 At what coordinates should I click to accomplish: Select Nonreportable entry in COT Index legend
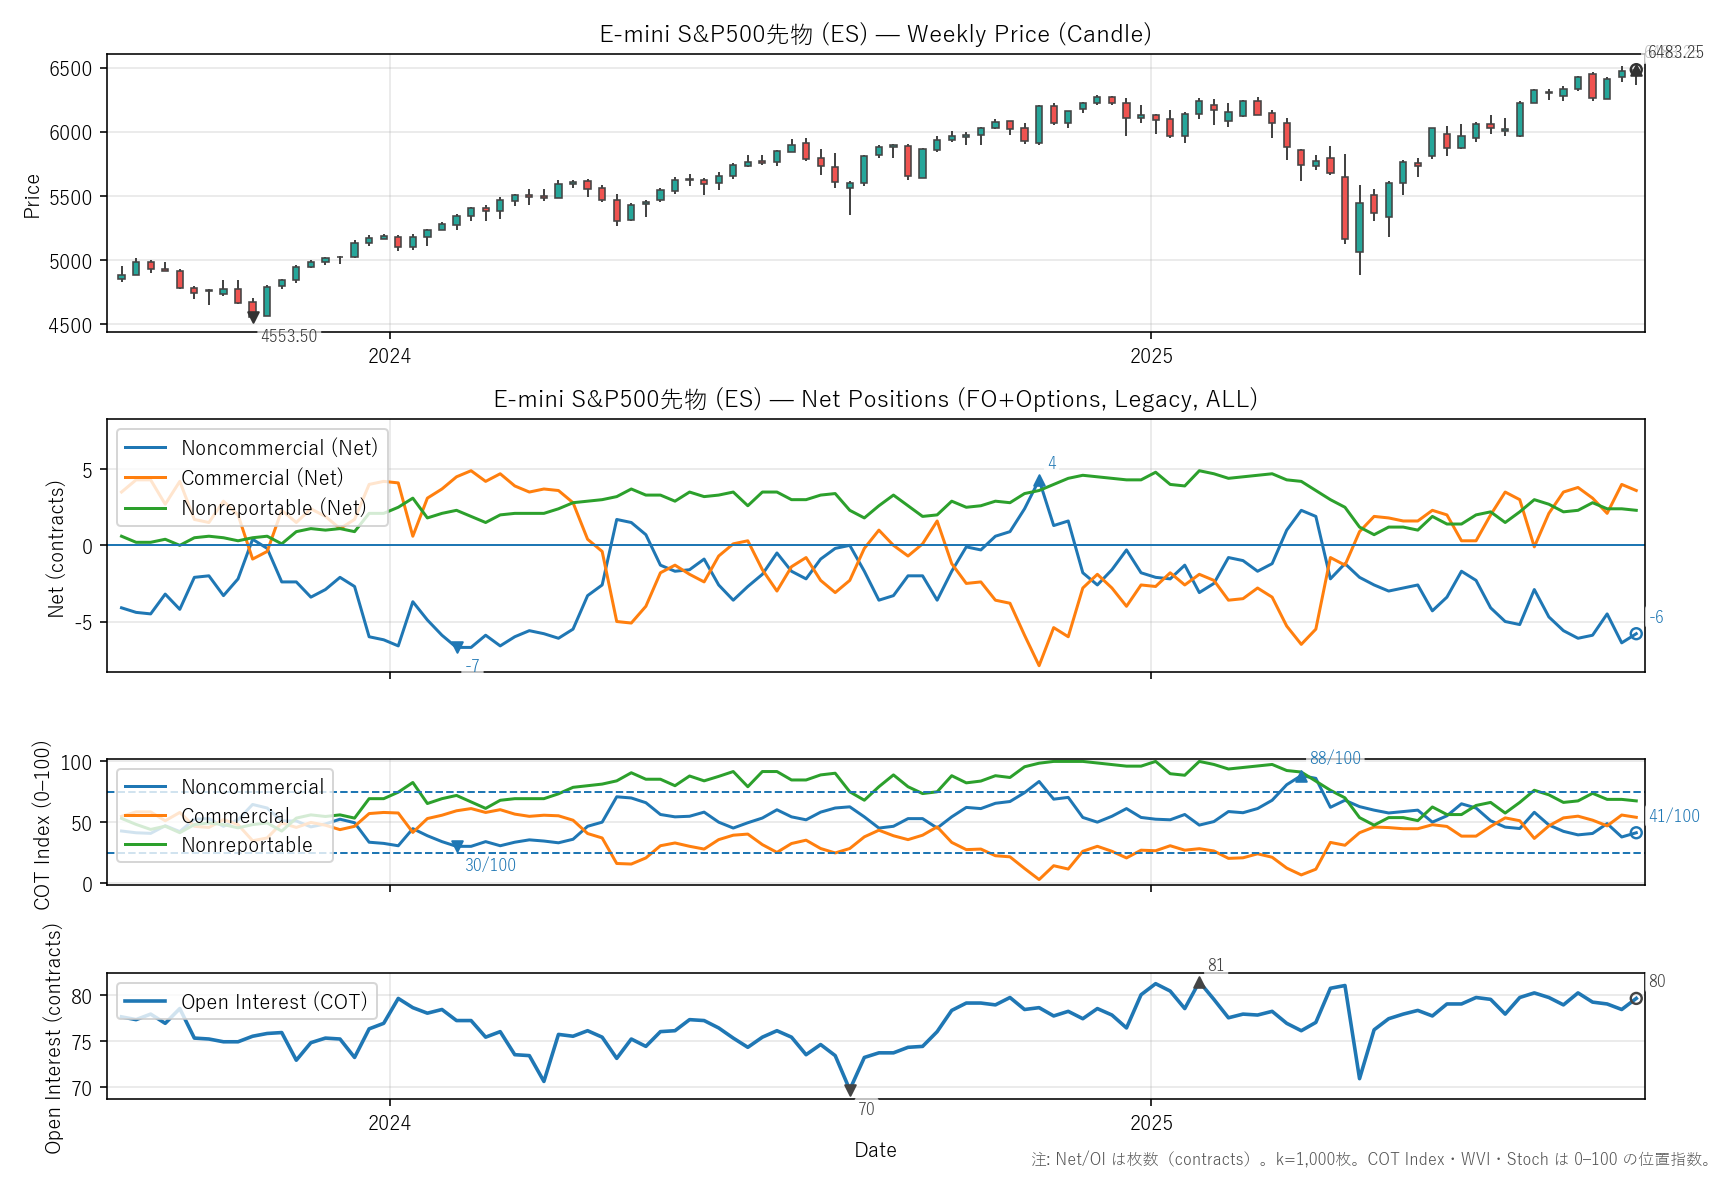(x=247, y=845)
